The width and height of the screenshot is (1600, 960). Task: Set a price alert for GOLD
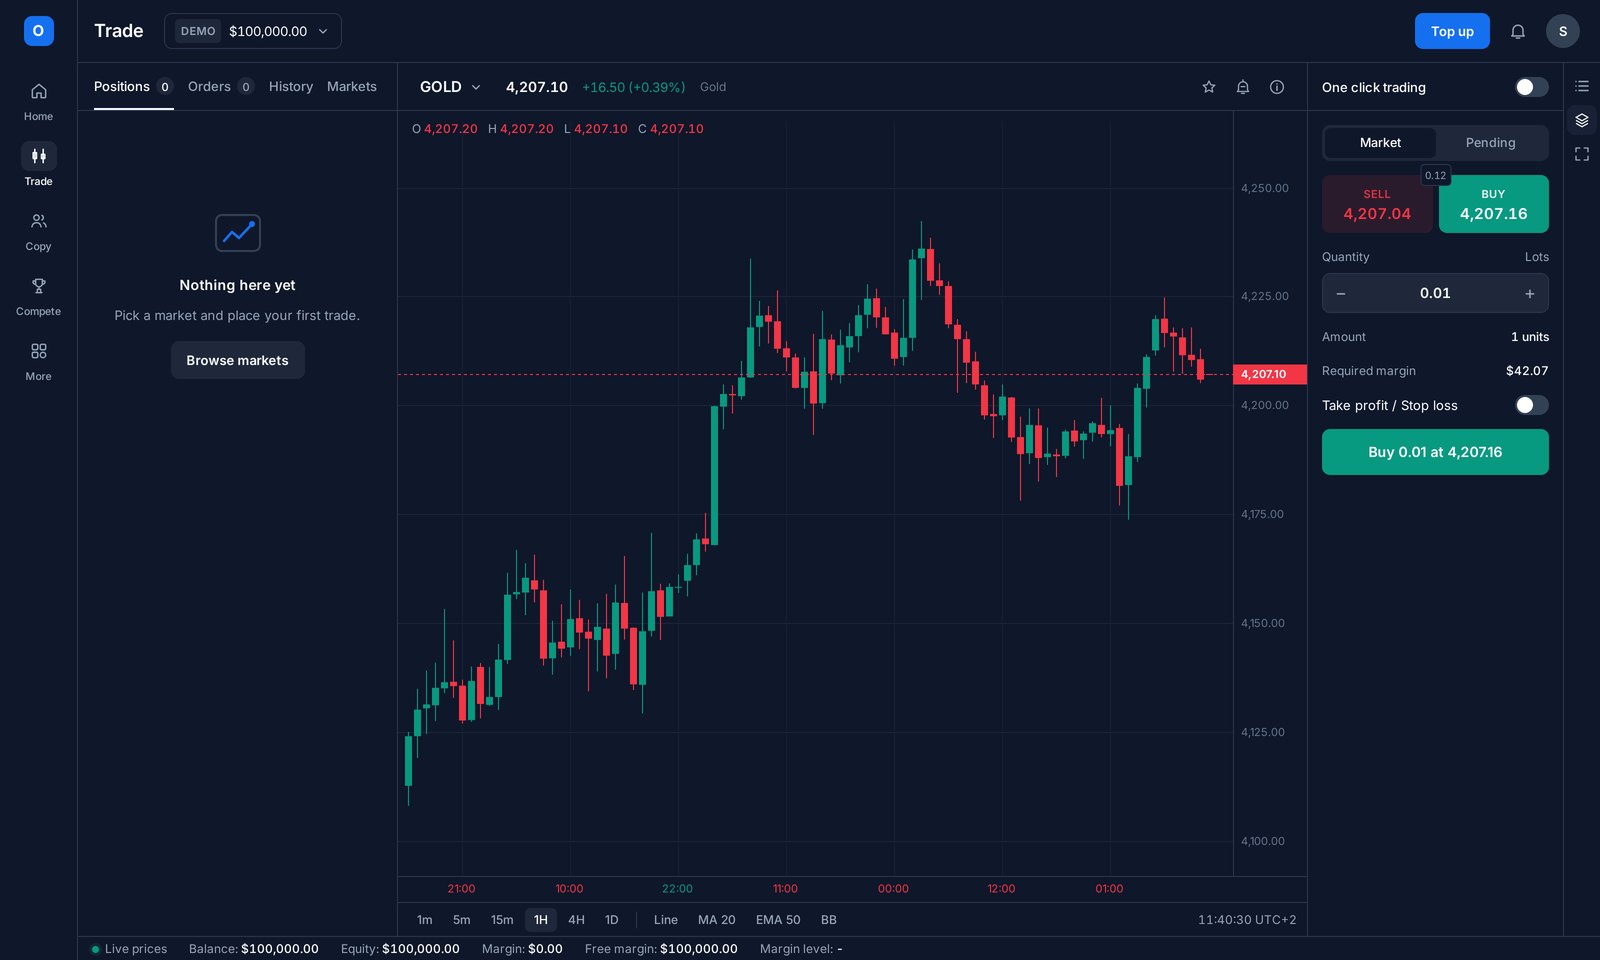click(1242, 87)
